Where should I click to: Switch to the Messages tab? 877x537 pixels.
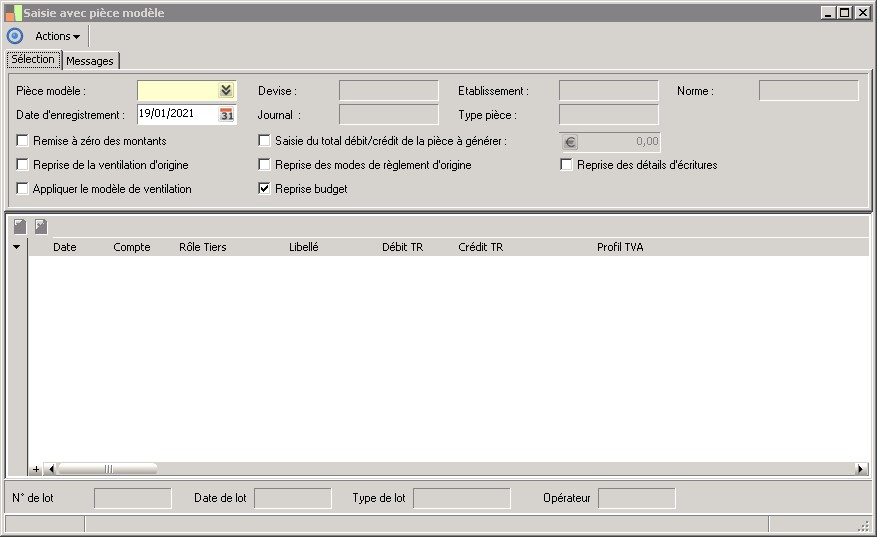[x=90, y=61]
